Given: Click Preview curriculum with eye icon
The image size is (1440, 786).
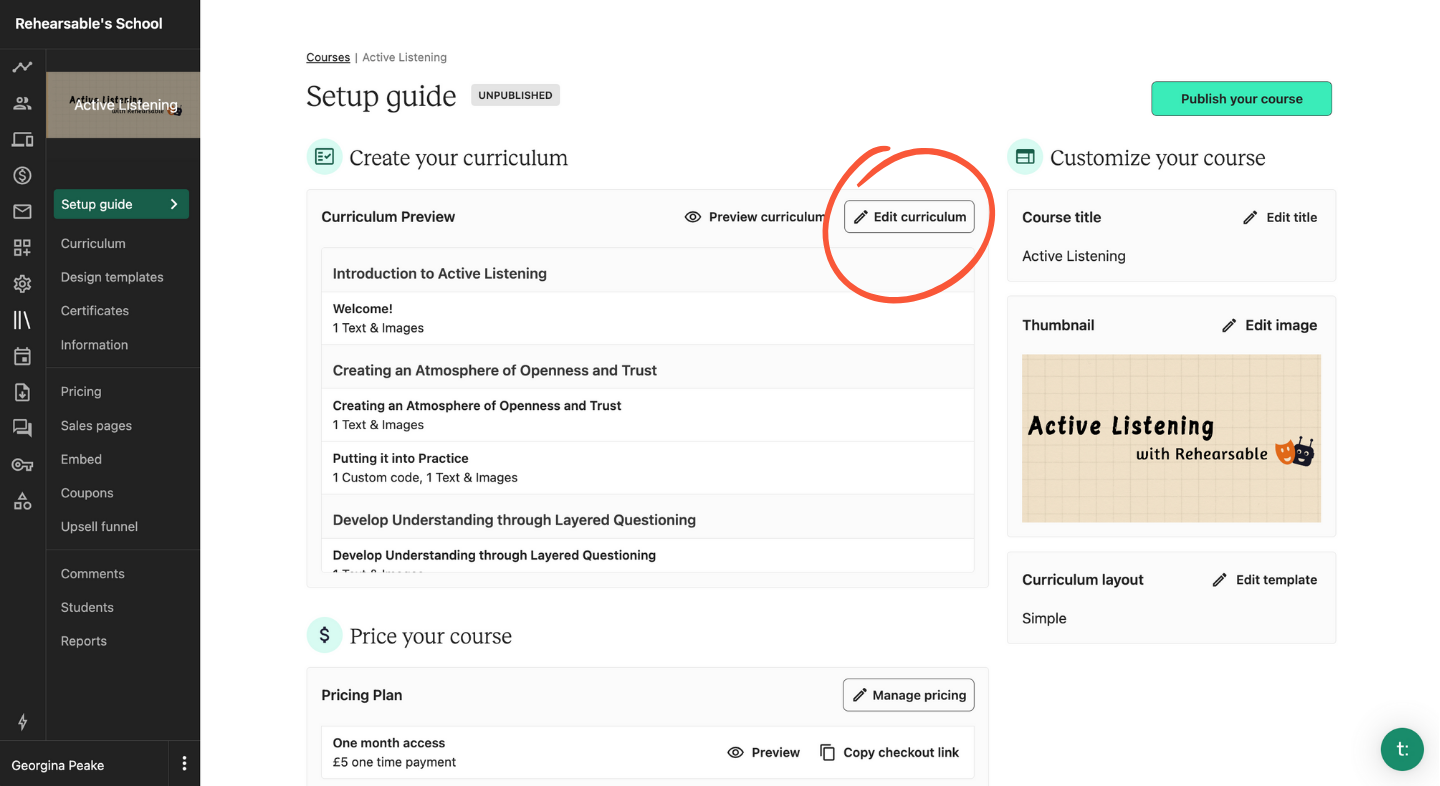Looking at the screenshot, I should pyautogui.click(x=755, y=217).
